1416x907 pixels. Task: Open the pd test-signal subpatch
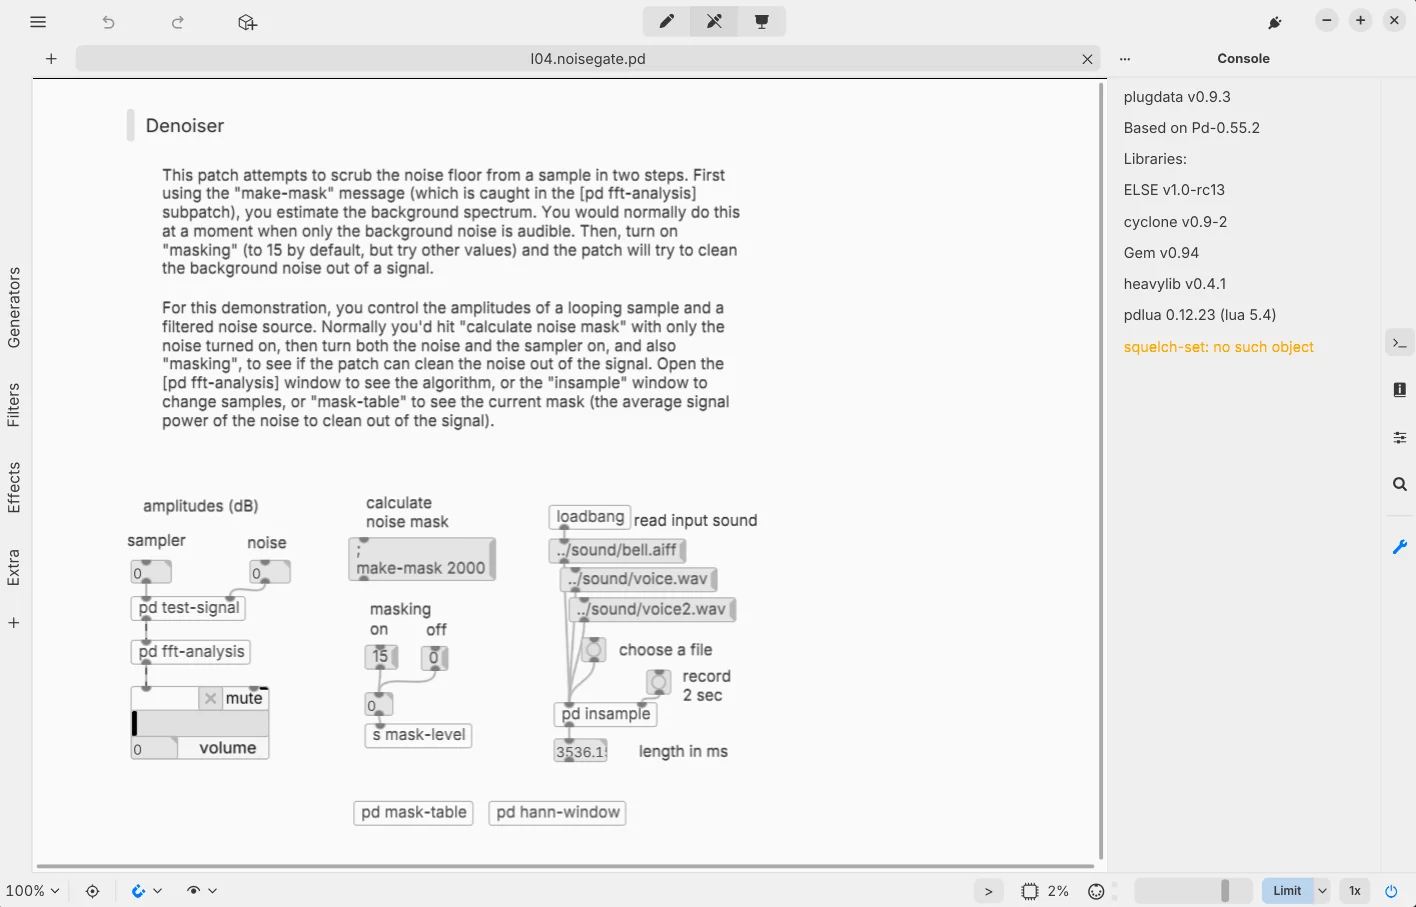point(188,608)
